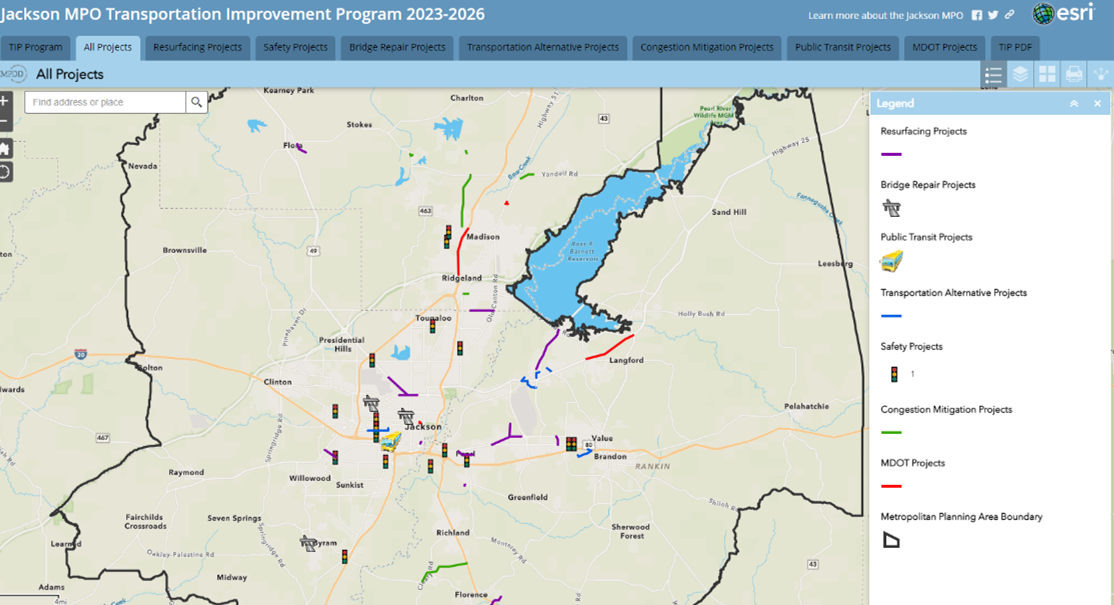Click the Ridgeland label on the map
This screenshot has height=605, width=1114.
tap(462, 278)
